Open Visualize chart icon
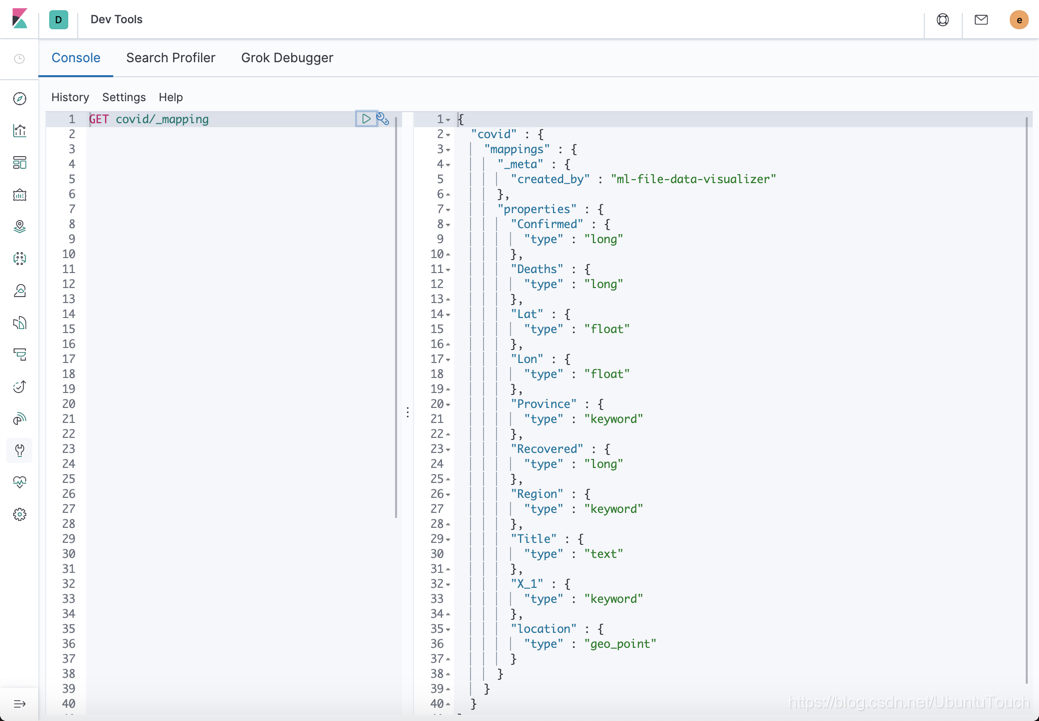 pyautogui.click(x=19, y=131)
